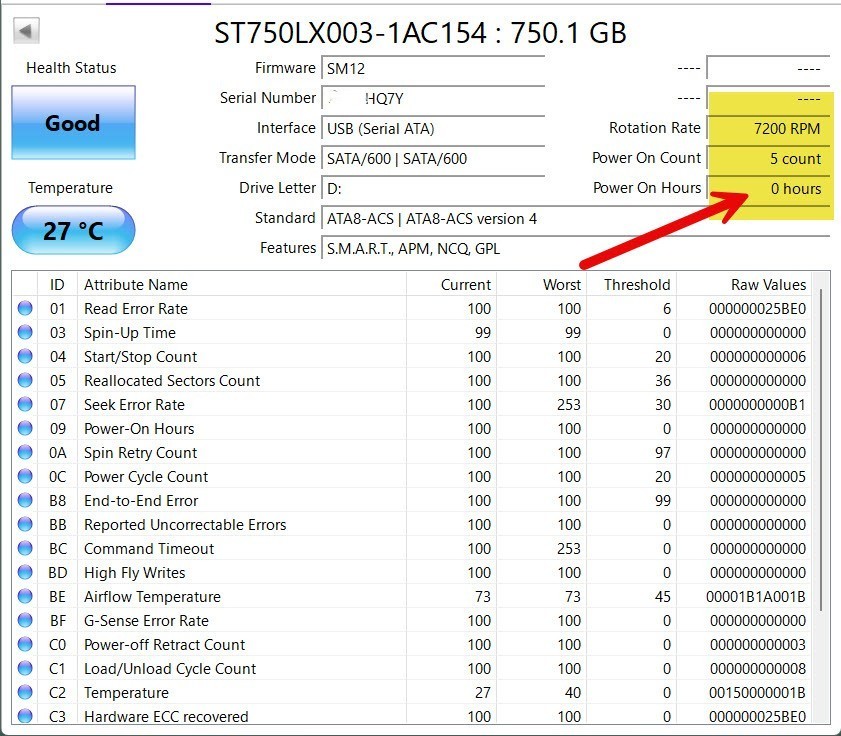The width and height of the screenshot is (841, 736).
Task: Click the Temperature label above 27 °C
Action: pos(70,188)
